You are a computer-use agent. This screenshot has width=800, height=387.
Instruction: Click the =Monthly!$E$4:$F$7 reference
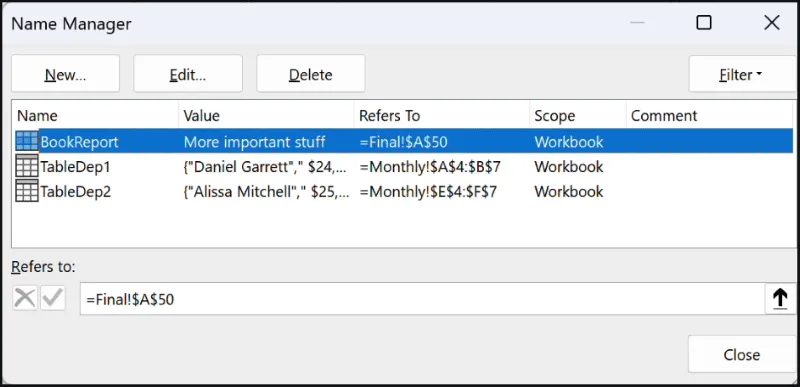pyautogui.click(x=428, y=192)
